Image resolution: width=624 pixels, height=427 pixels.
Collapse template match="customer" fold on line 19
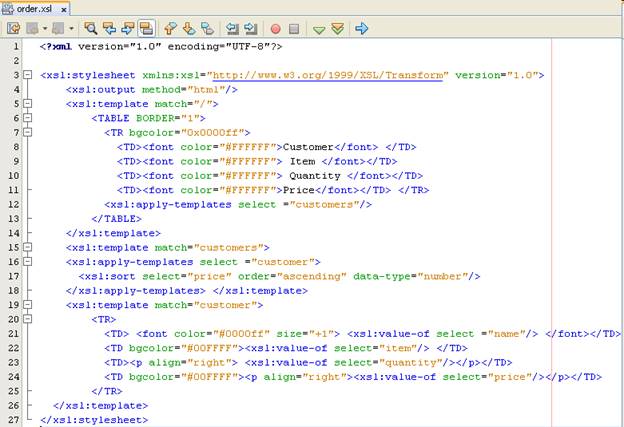(x=27, y=304)
